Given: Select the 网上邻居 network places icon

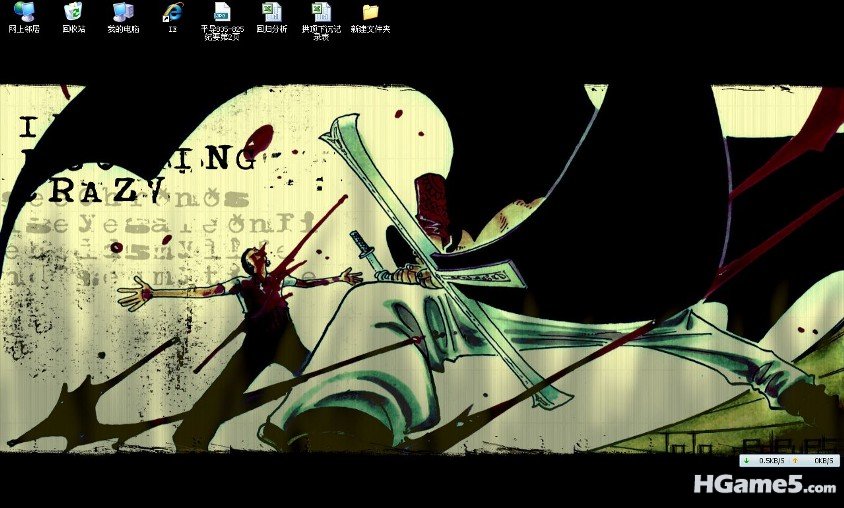Looking at the screenshot, I should coord(23,12).
